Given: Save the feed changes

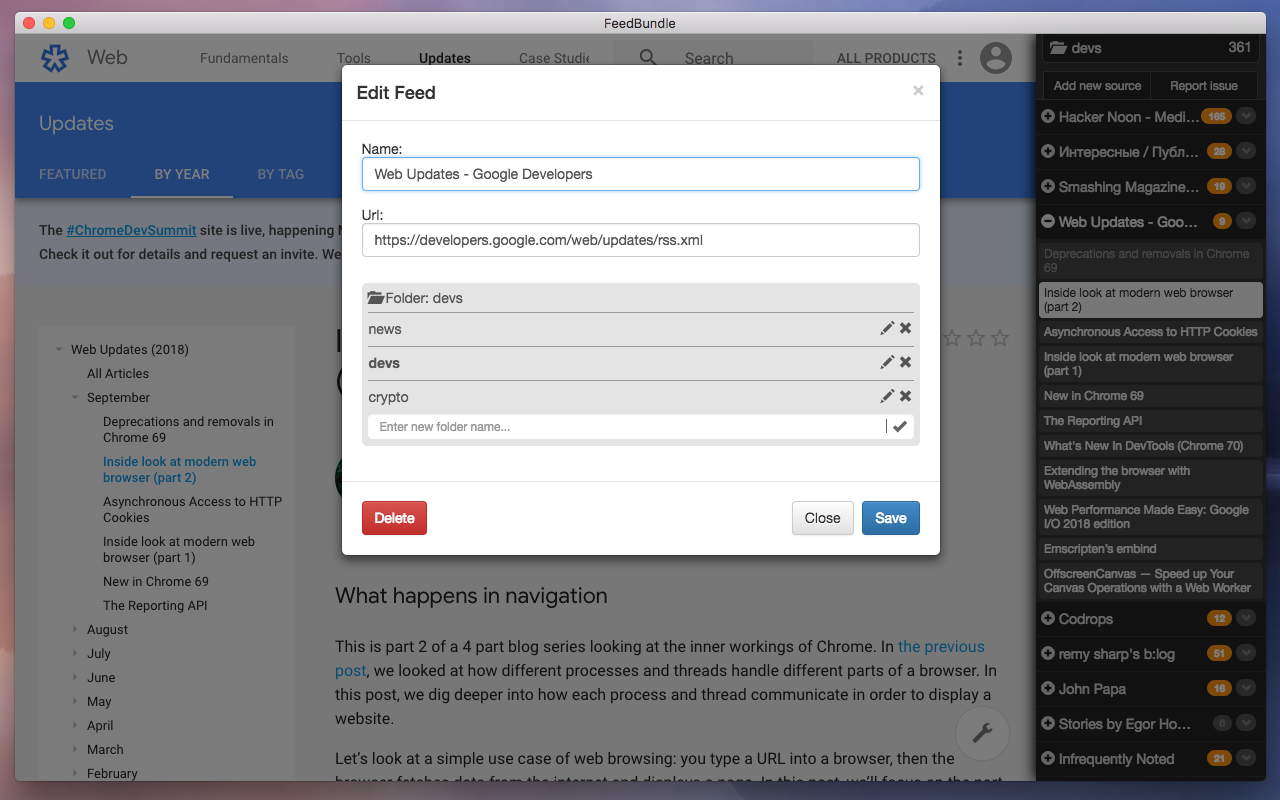Looking at the screenshot, I should 891,518.
